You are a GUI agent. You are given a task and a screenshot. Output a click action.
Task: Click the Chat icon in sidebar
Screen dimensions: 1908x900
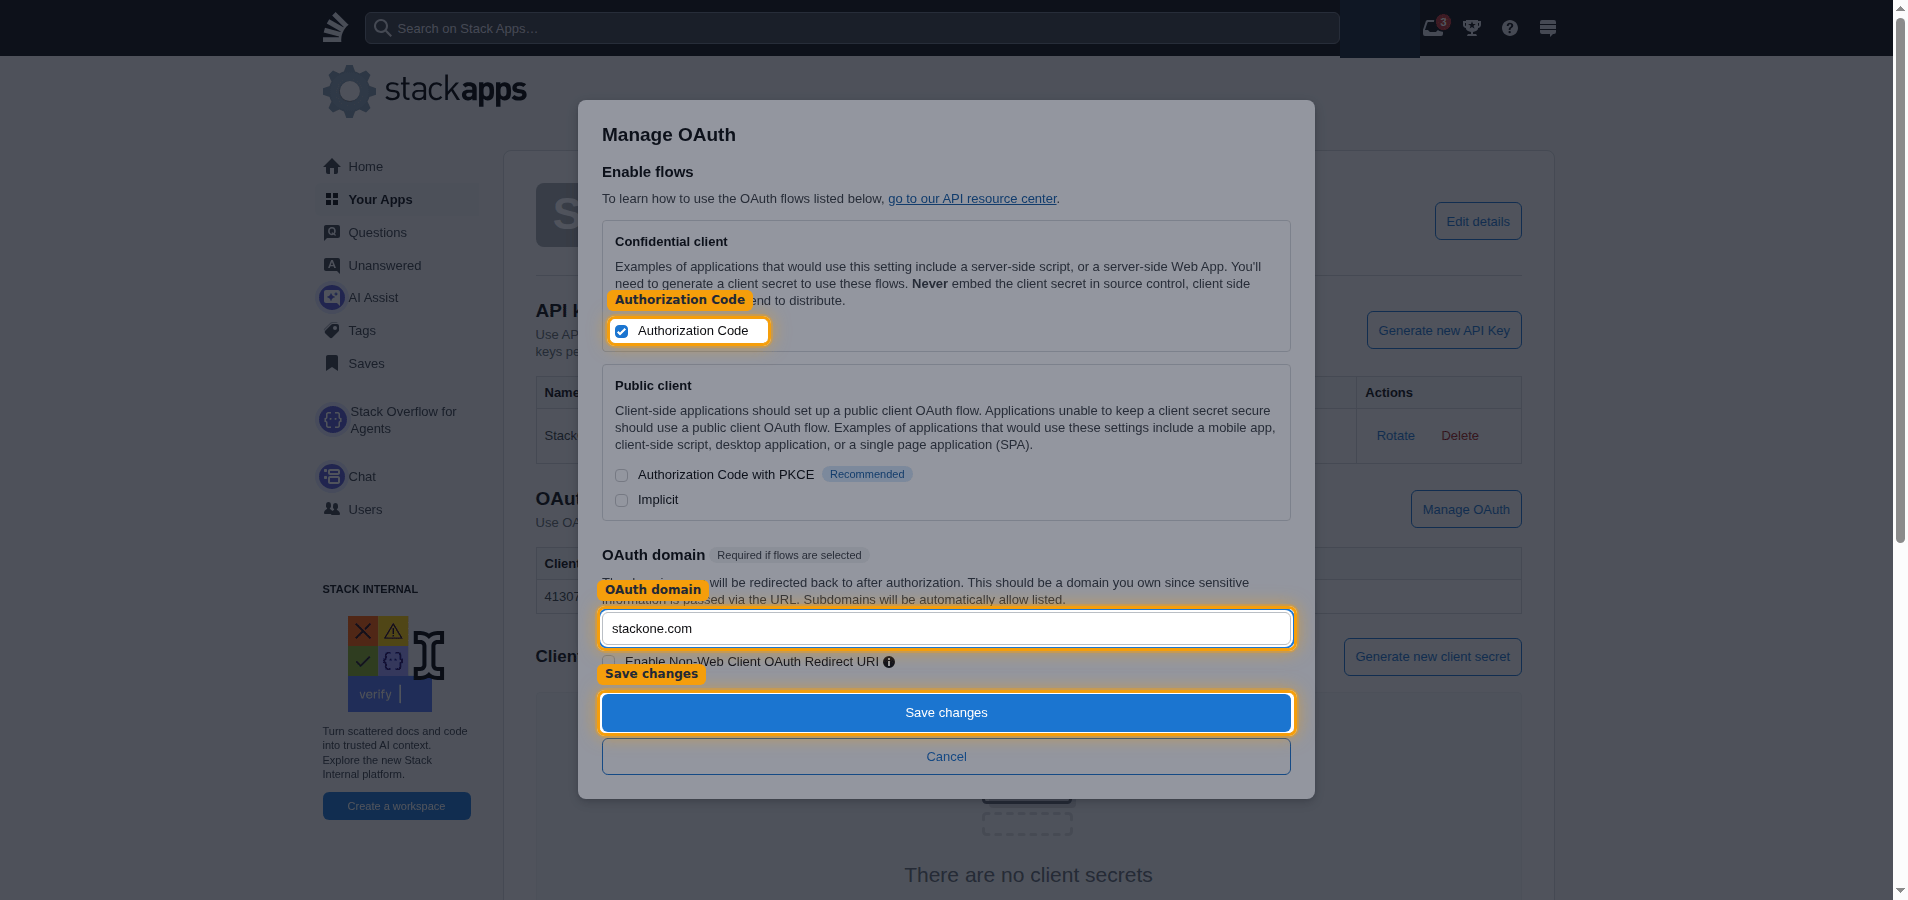(332, 476)
